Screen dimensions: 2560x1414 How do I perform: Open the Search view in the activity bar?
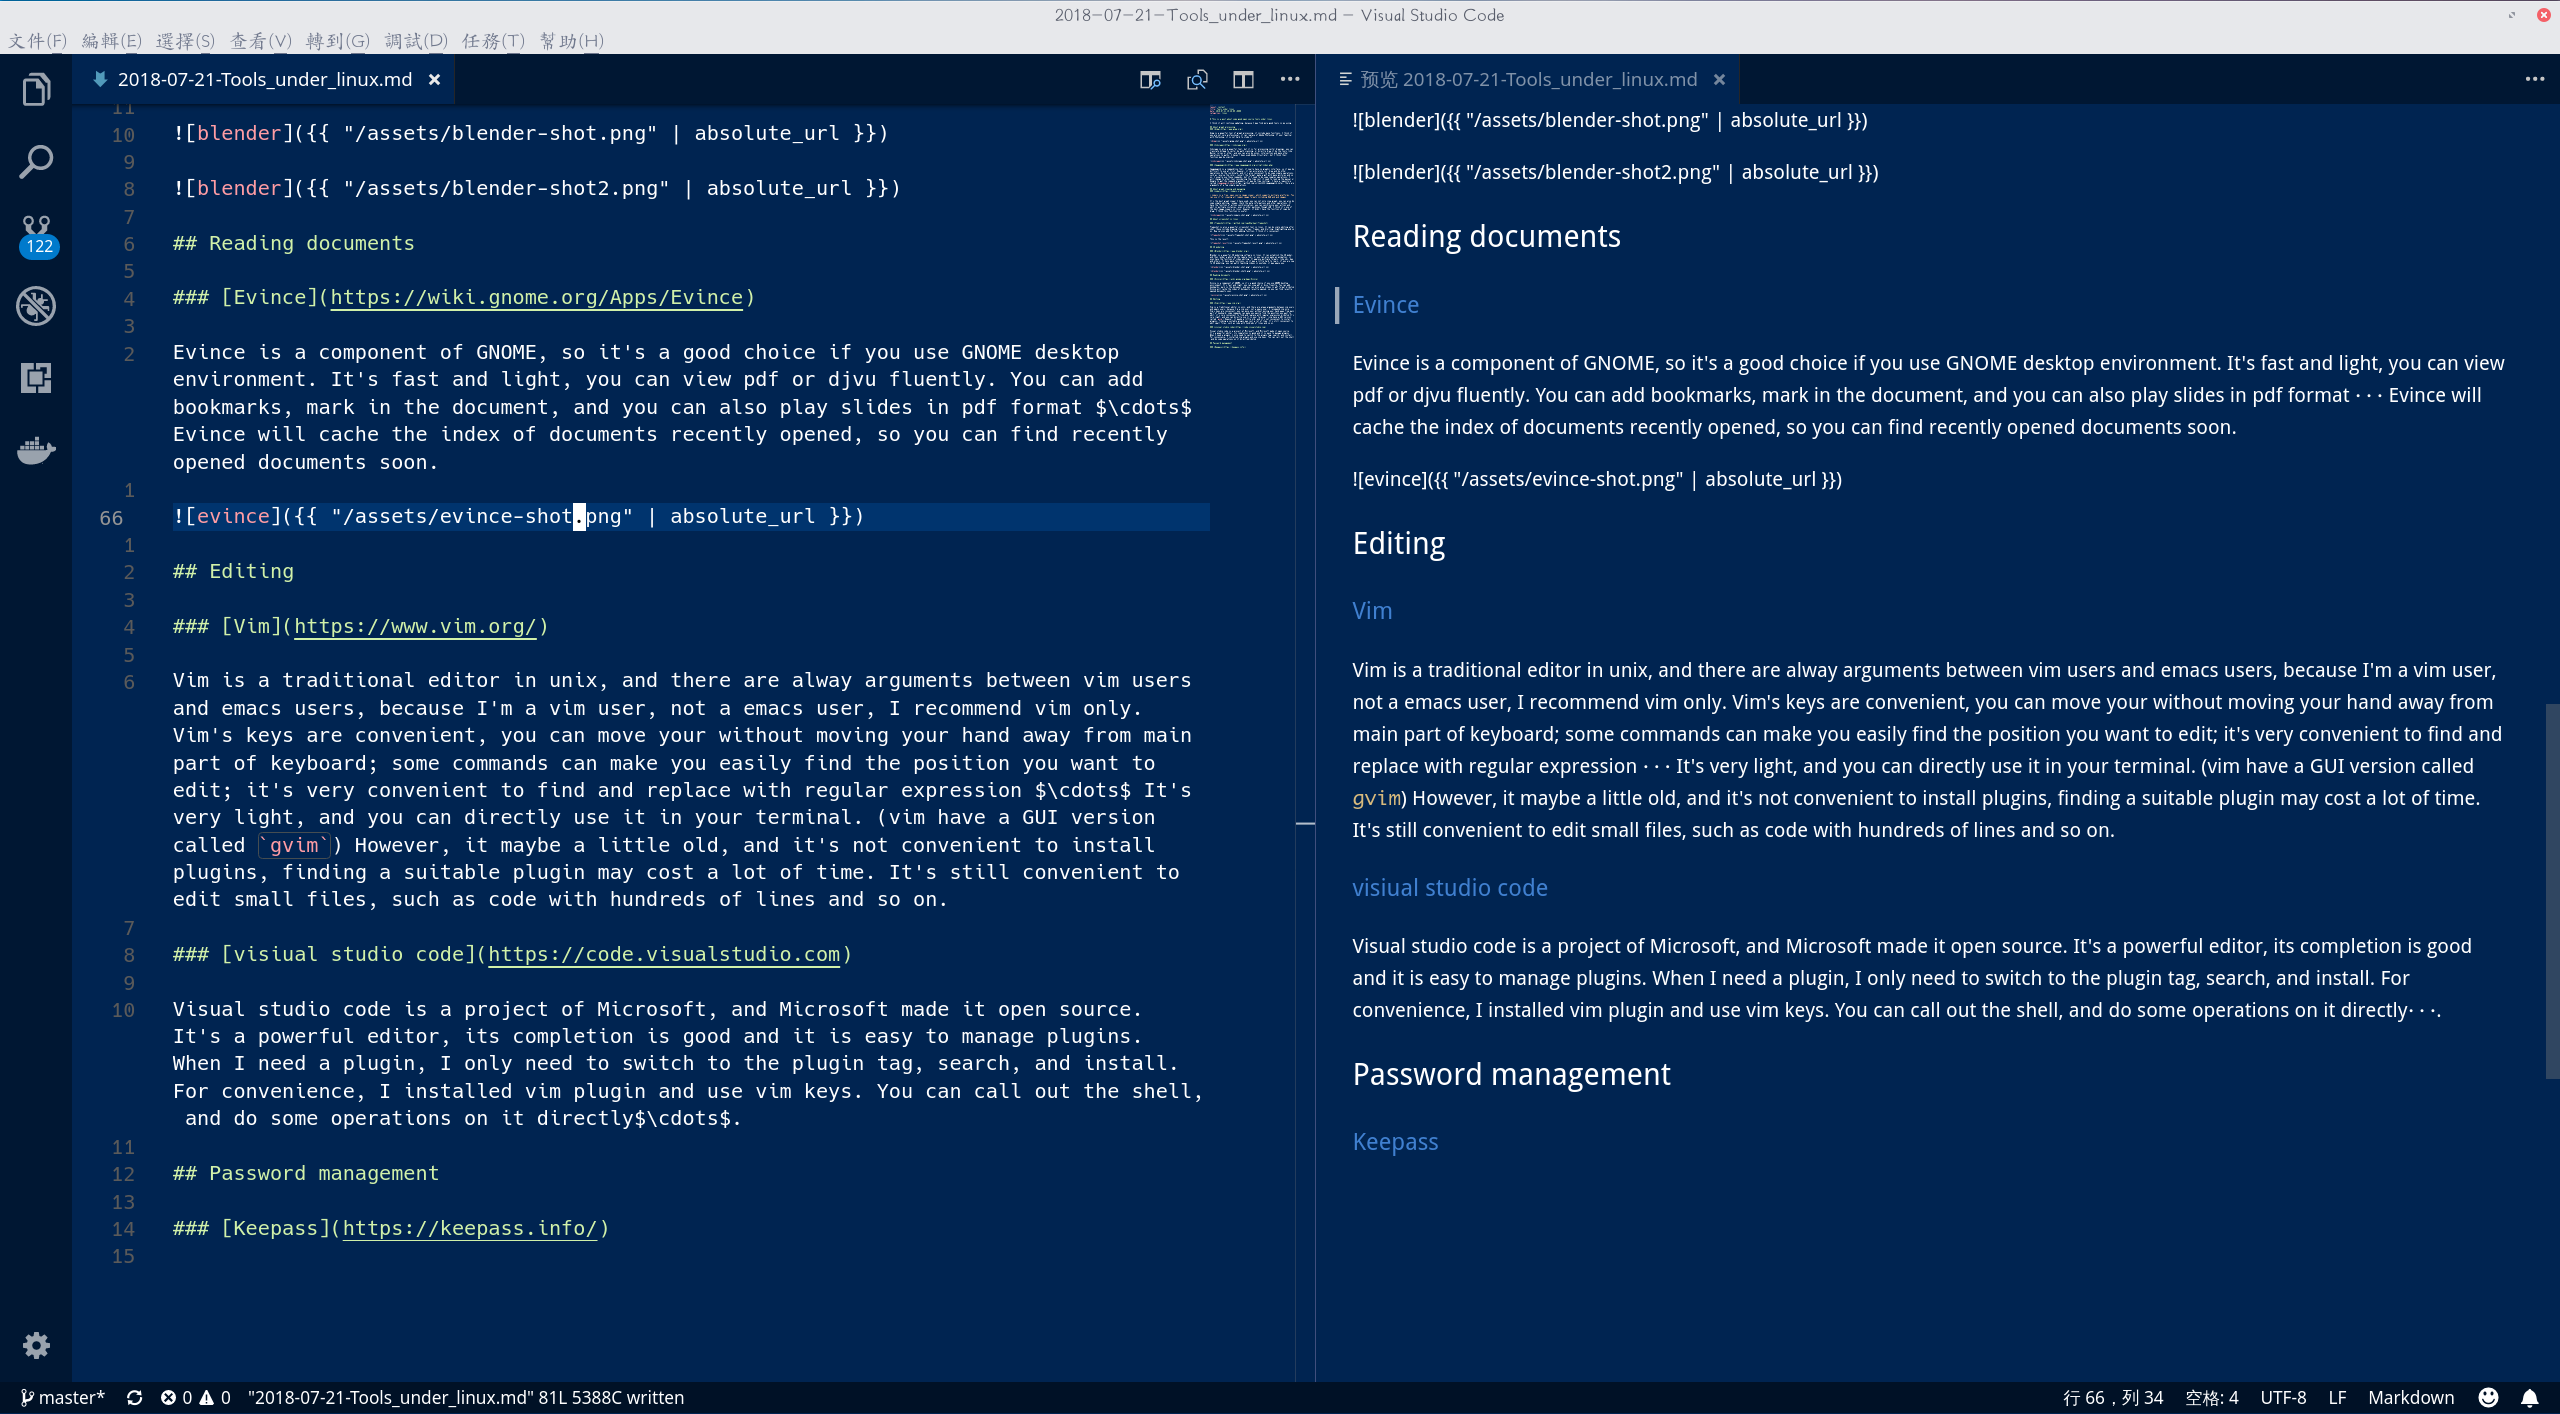pyautogui.click(x=36, y=162)
